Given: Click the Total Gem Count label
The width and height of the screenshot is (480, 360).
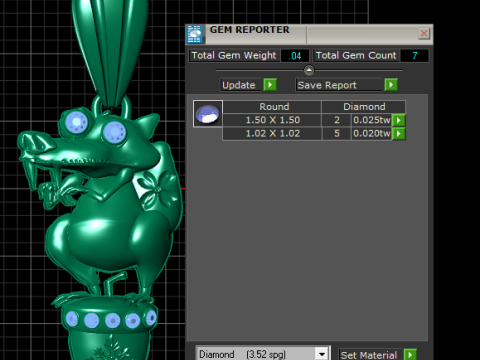Looking at the screenshot, I should (x=356, y=56).
